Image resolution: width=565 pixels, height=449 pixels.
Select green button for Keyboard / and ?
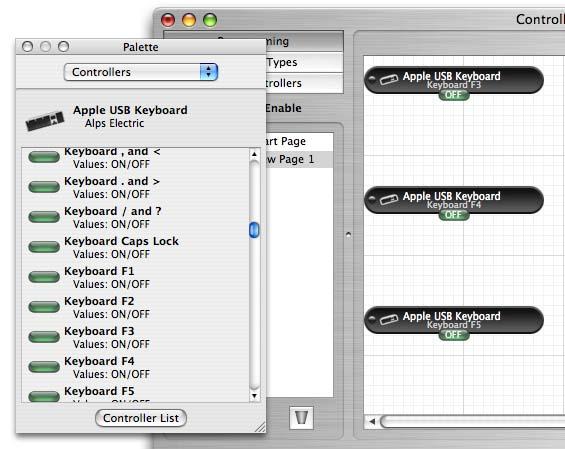pyautogui.click(x=44, y=217)
